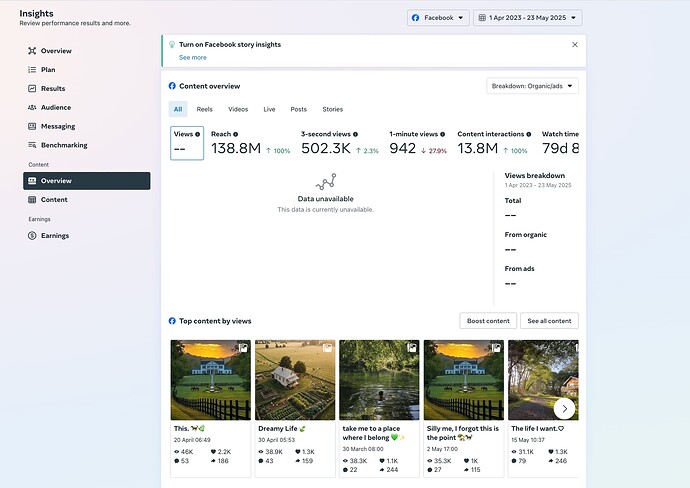Open the 'Dreamy Life' post thumbnail
The height and width of the screenshot is (488, 690).
coord(295,380)
